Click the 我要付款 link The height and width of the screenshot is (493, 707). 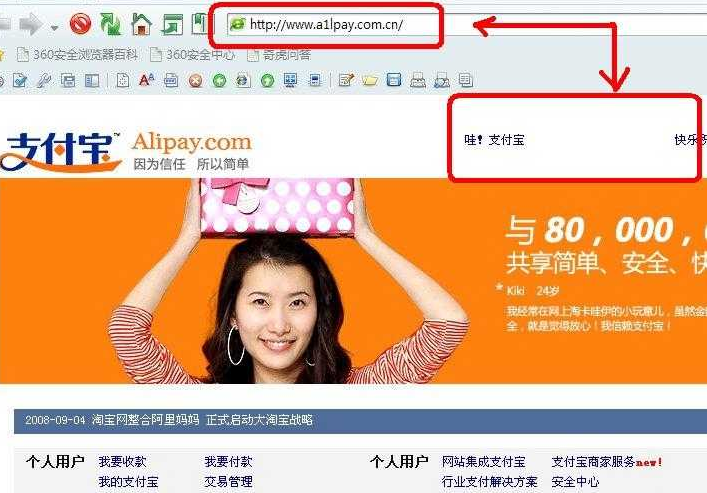(x=228, y=462)
